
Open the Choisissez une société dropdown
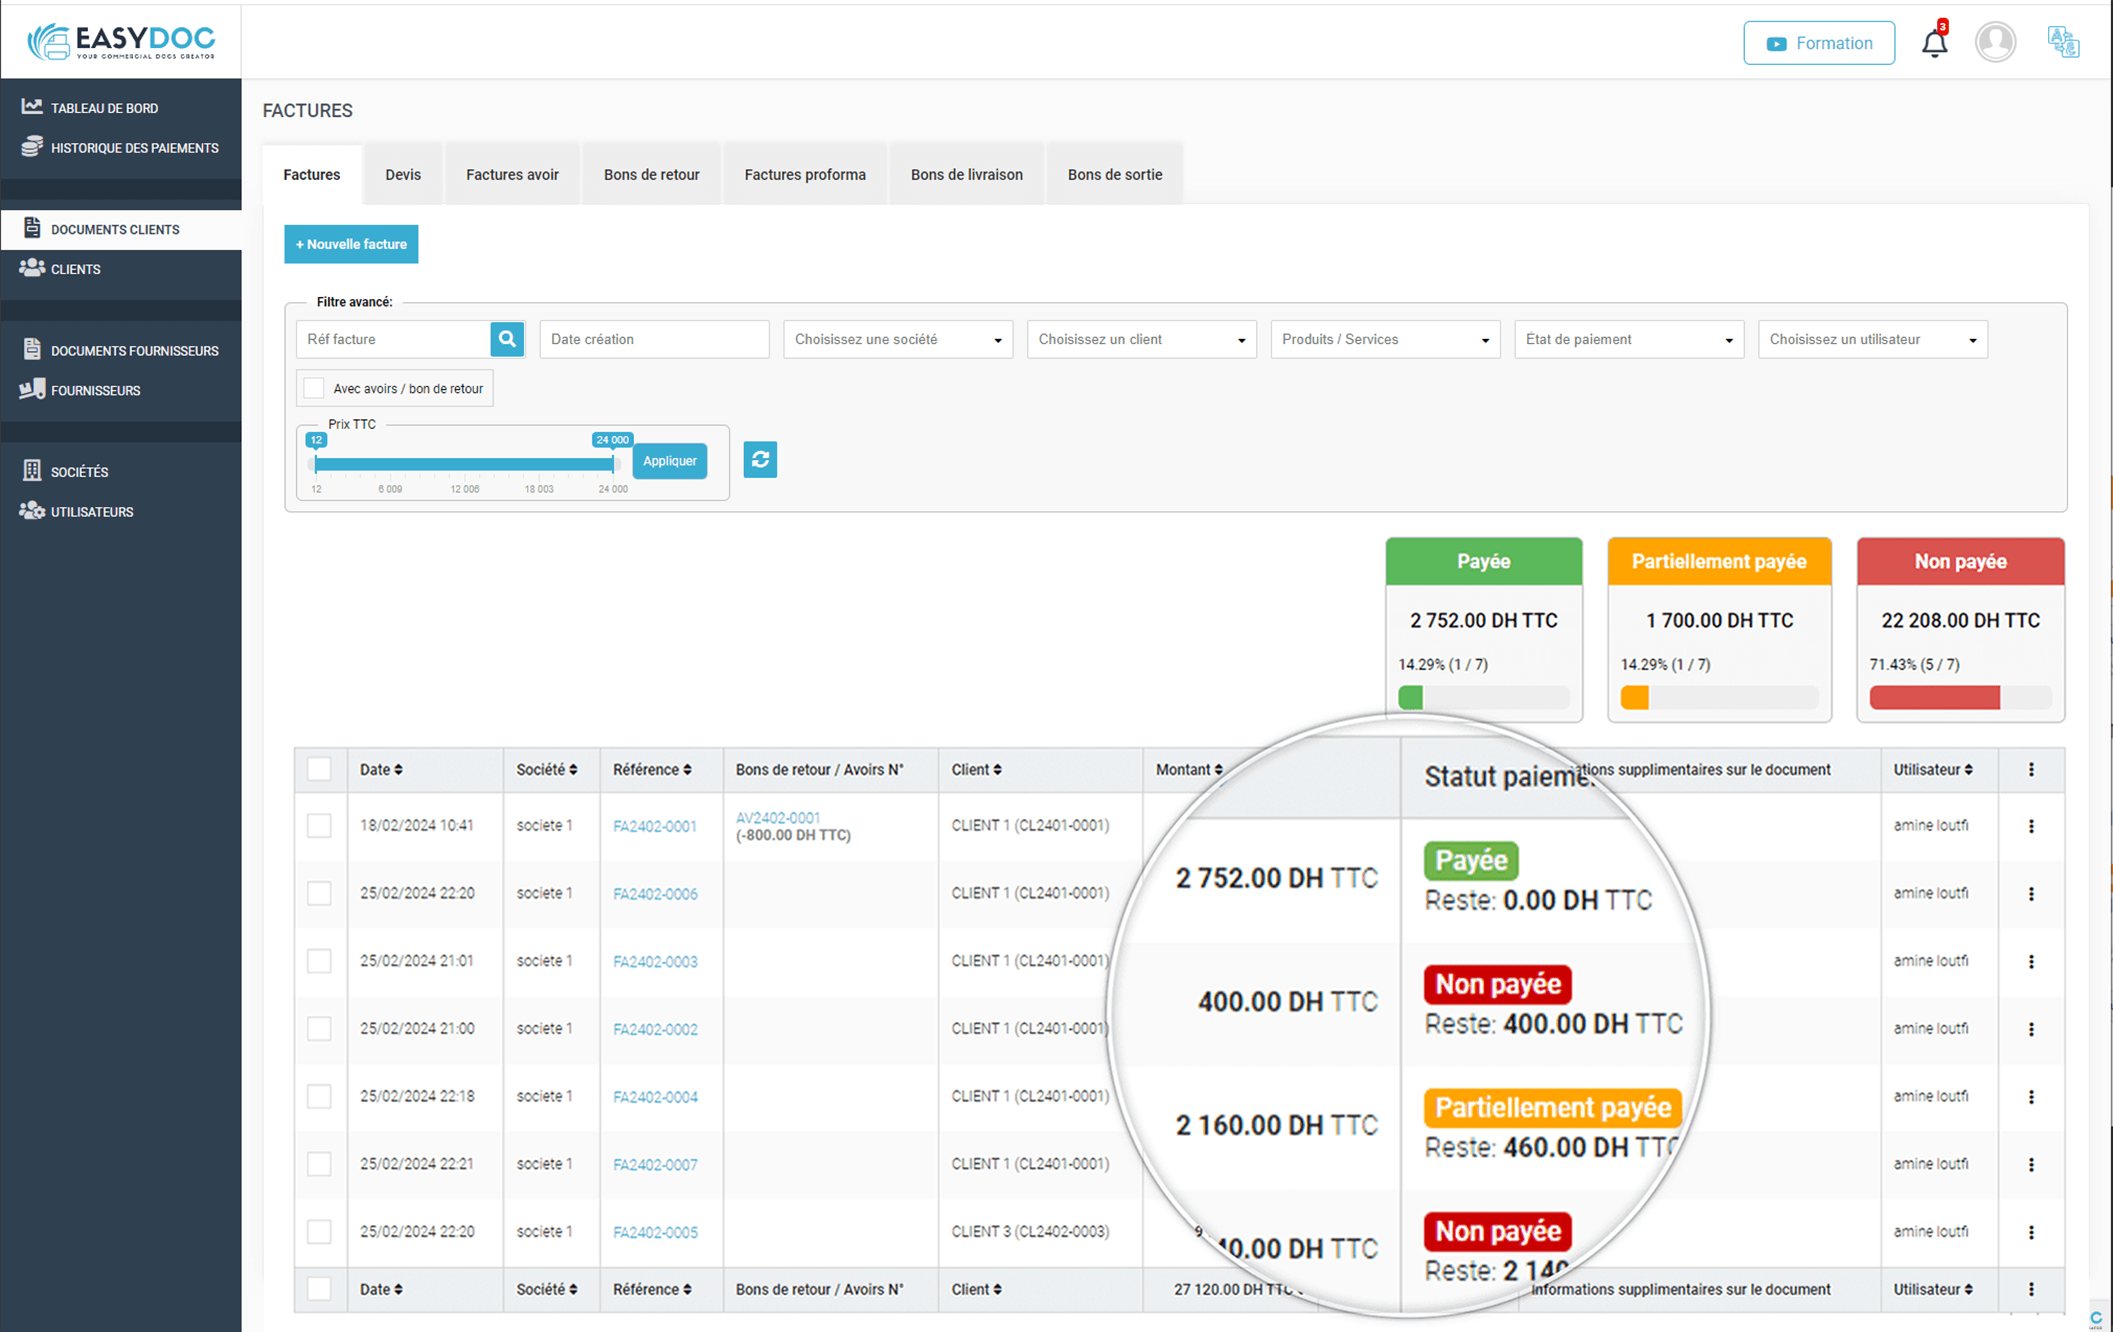tap(897, 339)
